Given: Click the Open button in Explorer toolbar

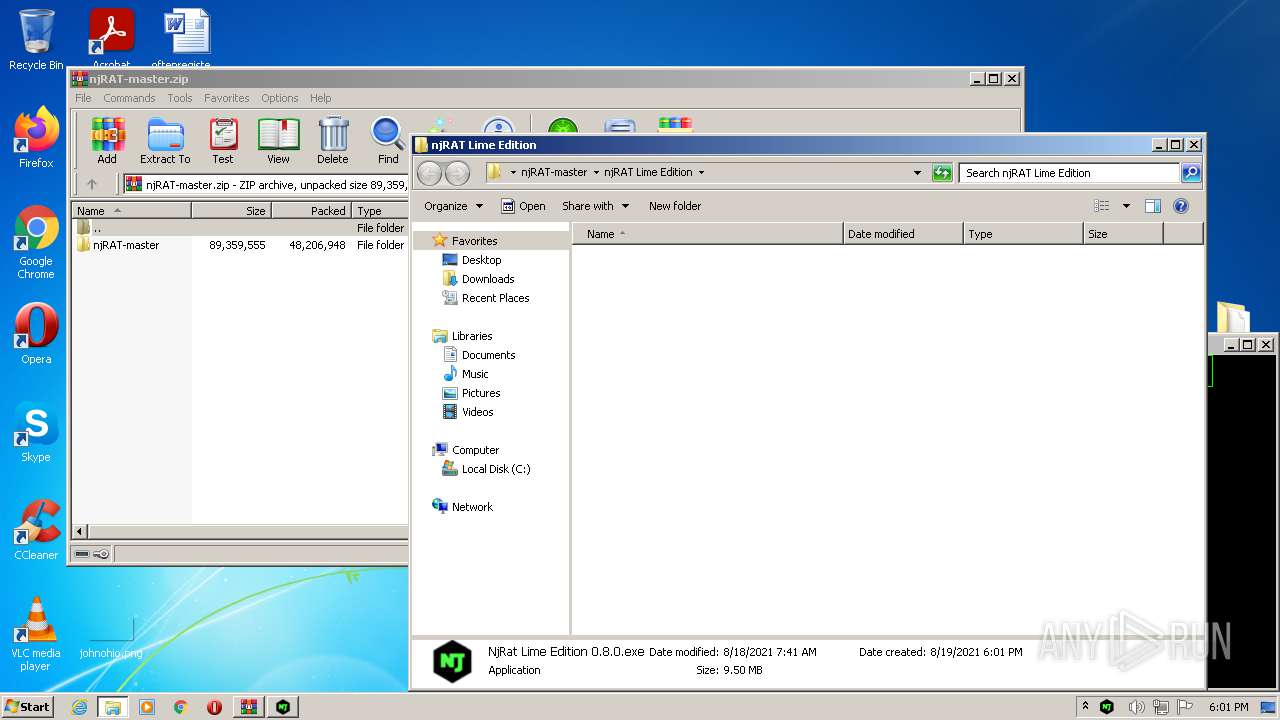Looking at the screenshot, I should click(x=523, y=206).
